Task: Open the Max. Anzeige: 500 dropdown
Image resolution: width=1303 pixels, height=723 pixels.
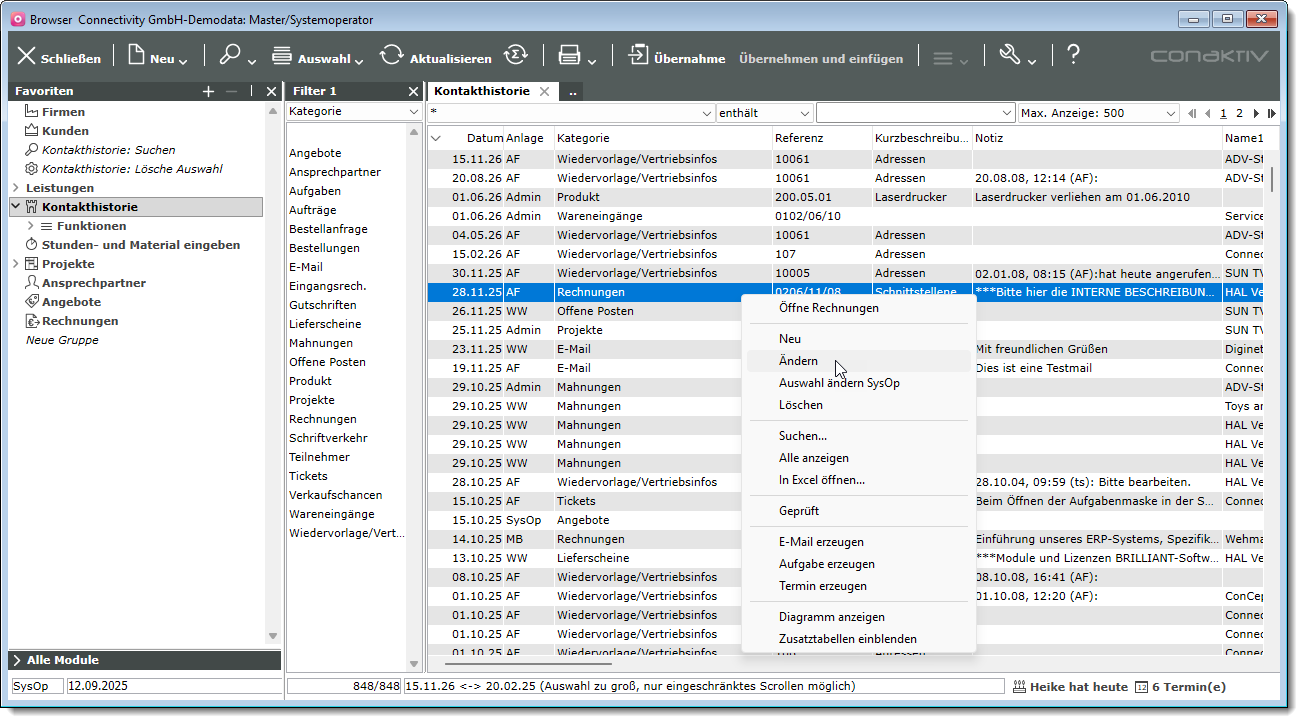Action: click(1171, 113)
